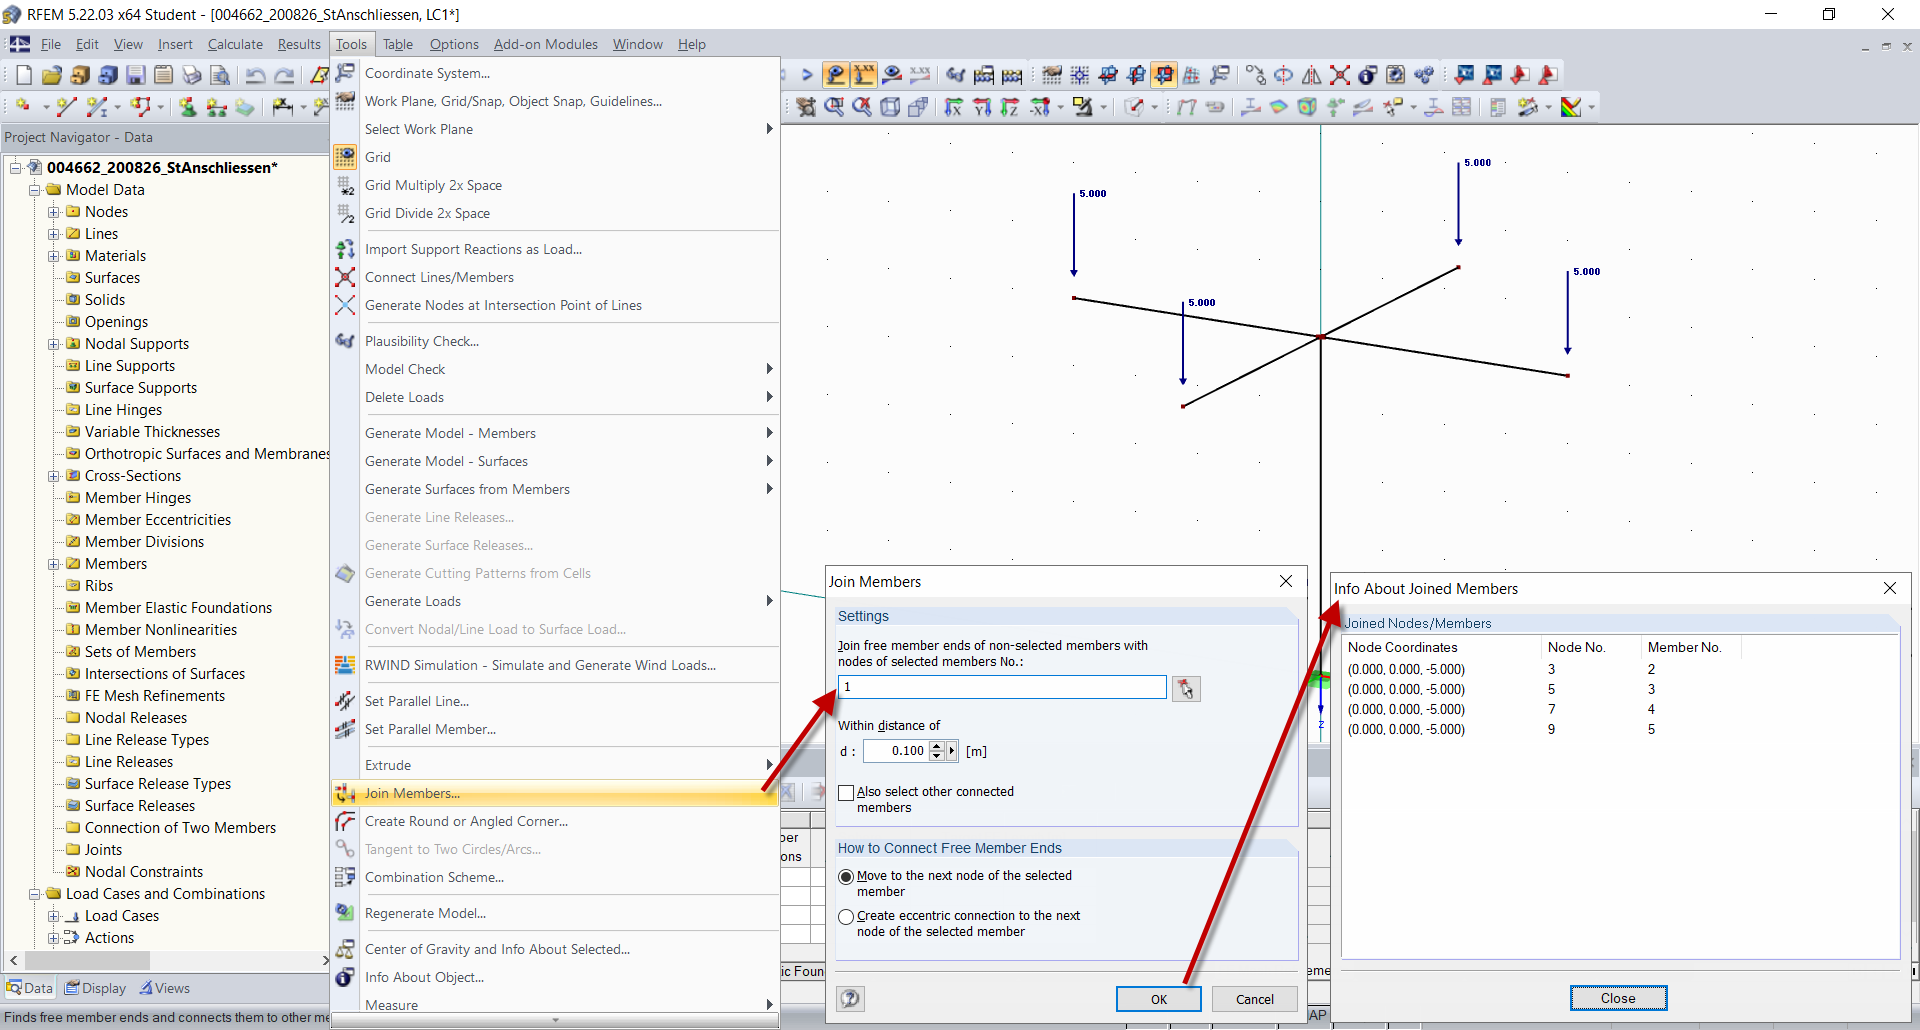
Task: Select 'Create eccentric connection' radio option
Action: [846, 917]
